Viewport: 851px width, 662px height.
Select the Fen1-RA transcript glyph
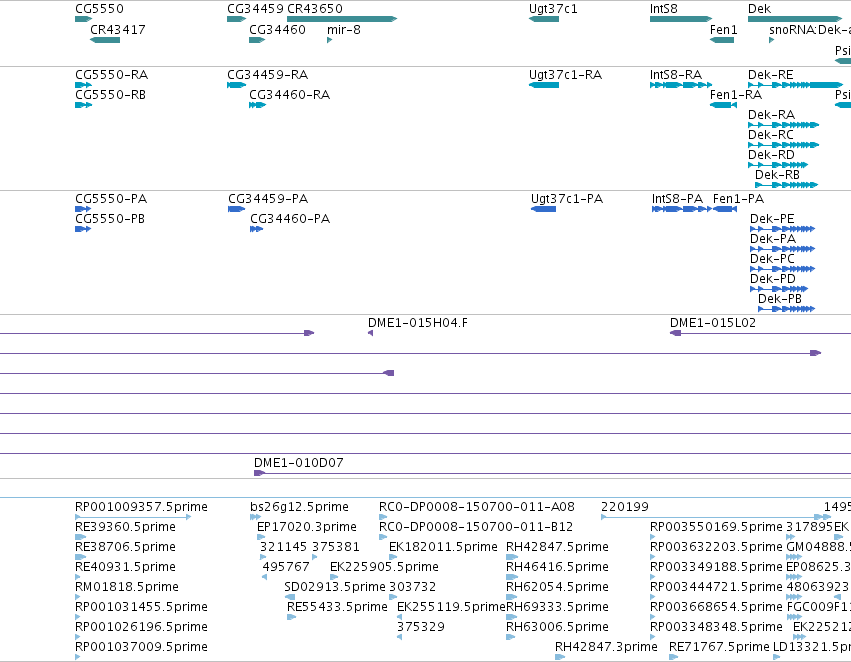point(723,105)
